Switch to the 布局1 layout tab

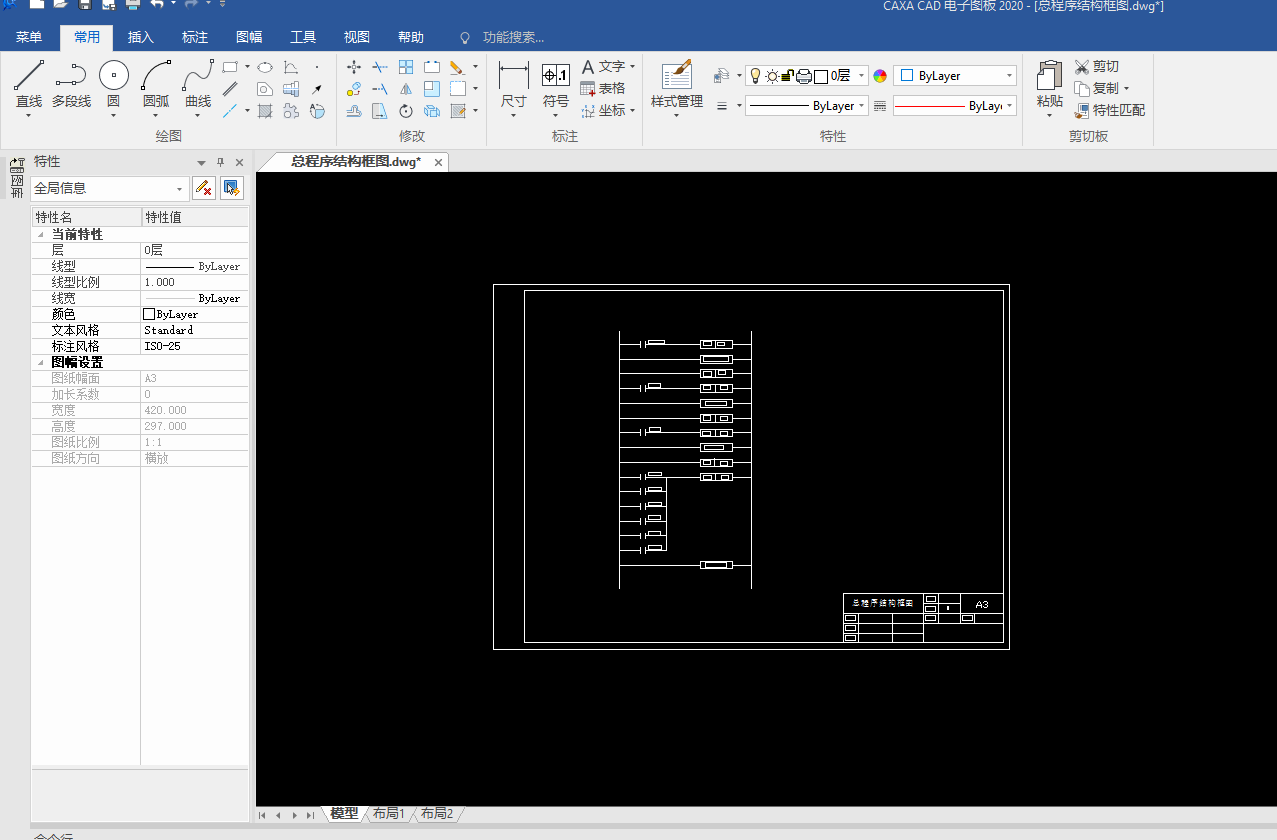[388, 814]
